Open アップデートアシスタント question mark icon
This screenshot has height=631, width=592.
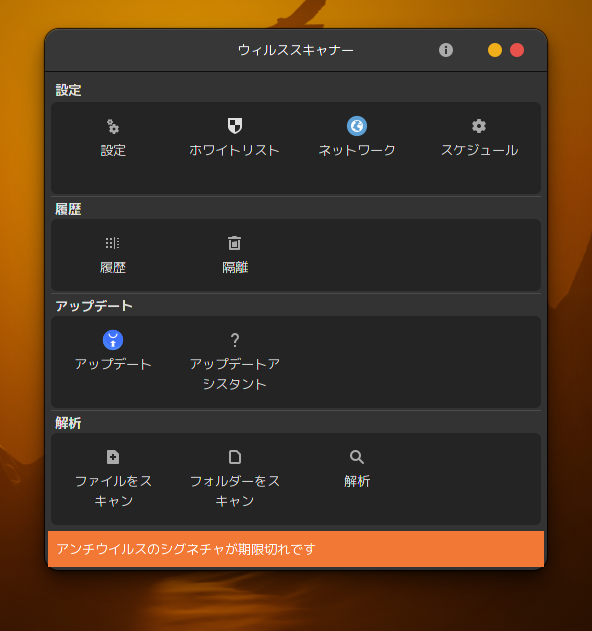click(x=235, y=340)
